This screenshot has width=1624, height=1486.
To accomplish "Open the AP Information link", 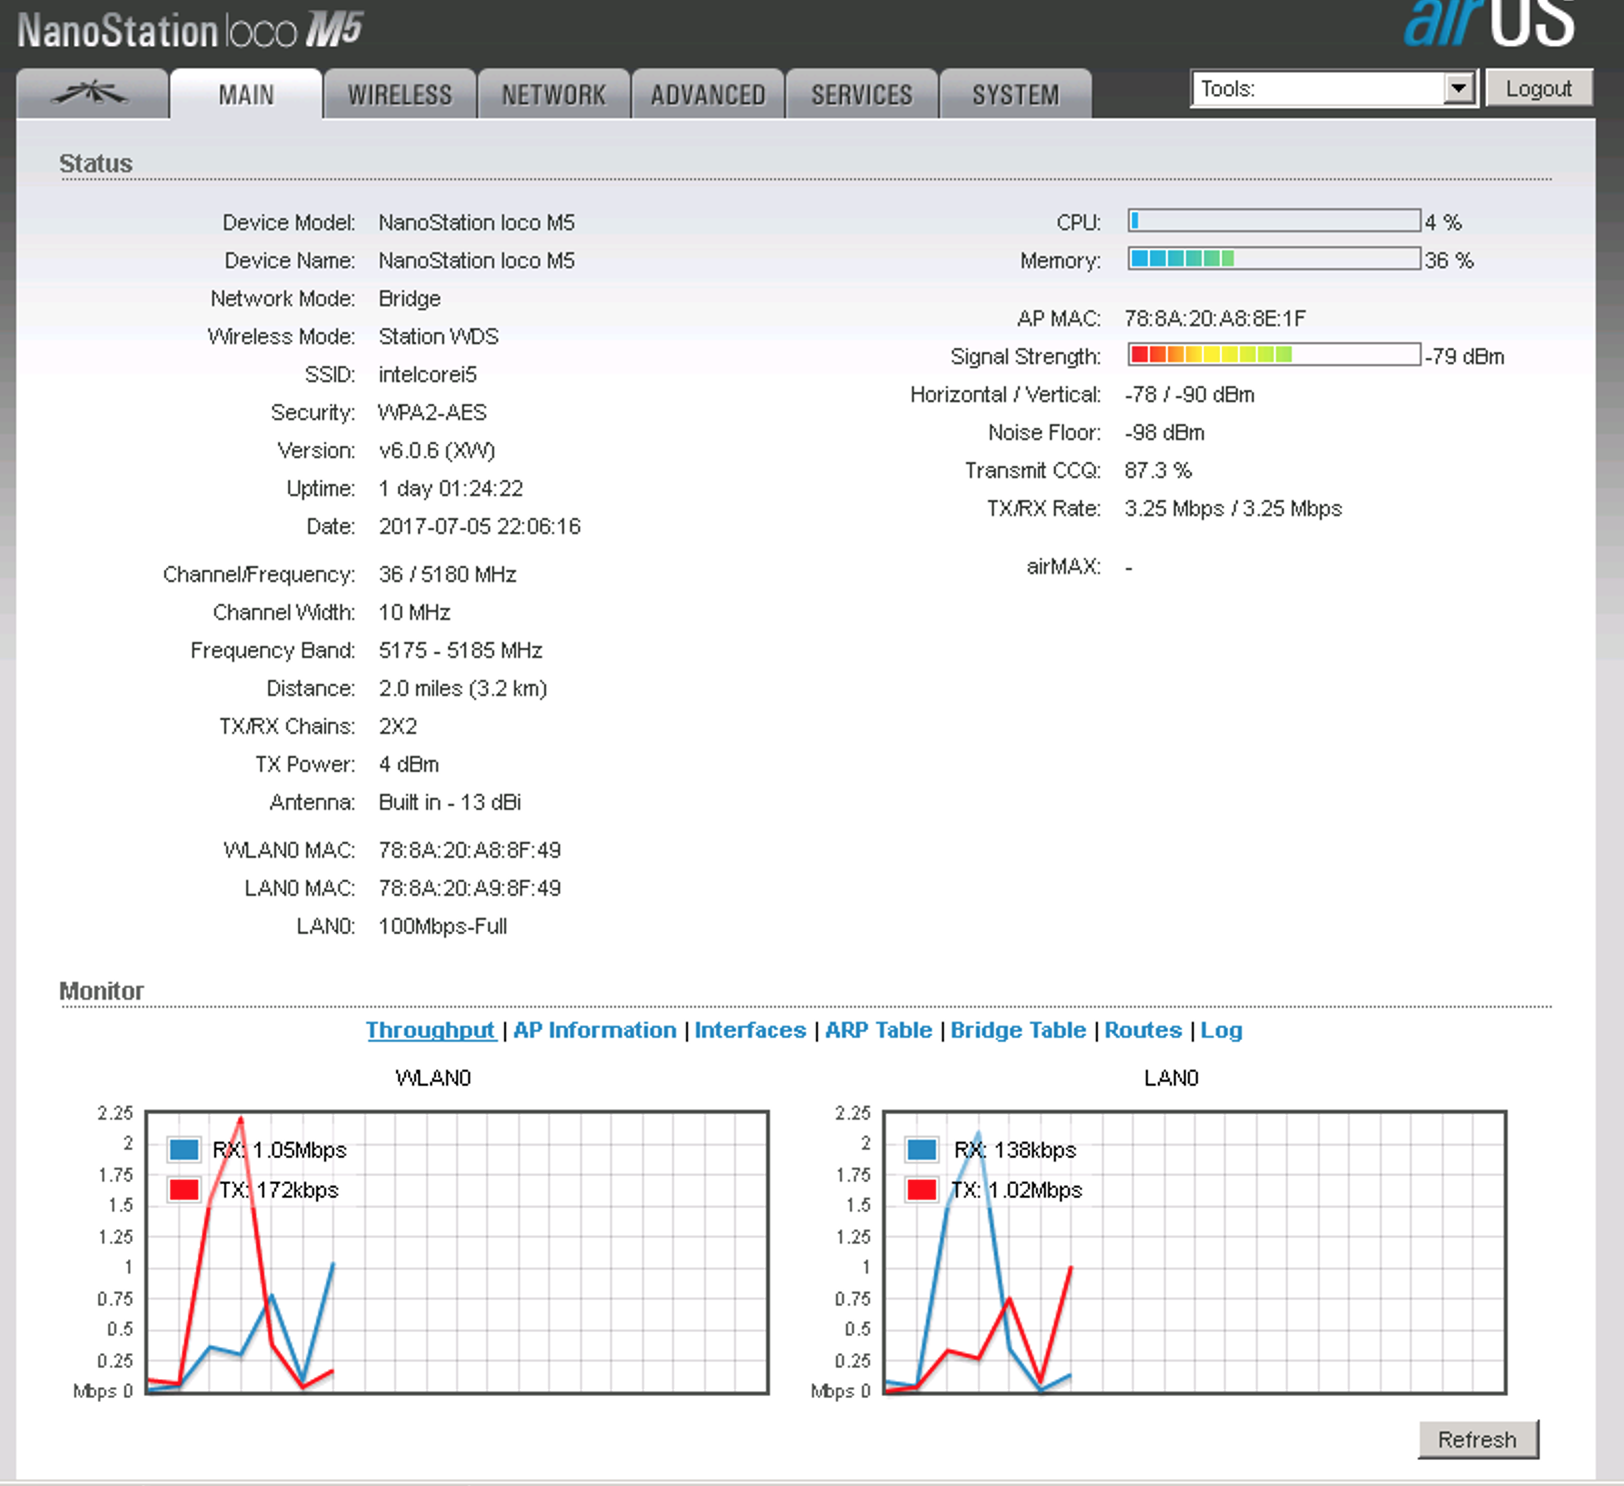I will [x=595, y=1030].
